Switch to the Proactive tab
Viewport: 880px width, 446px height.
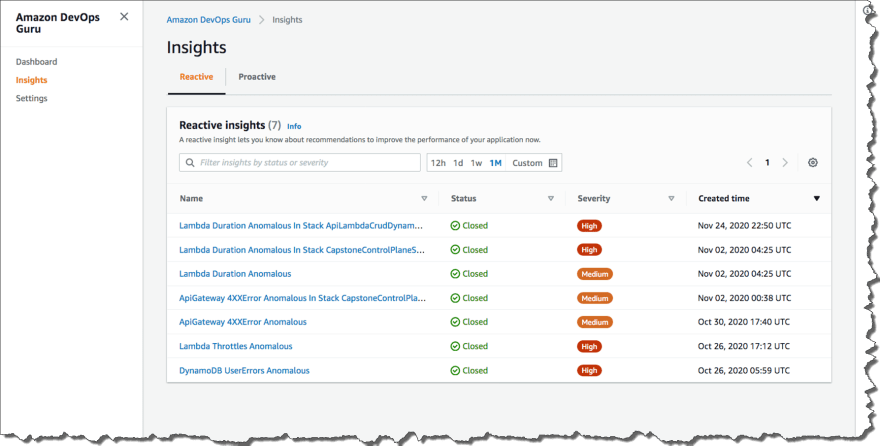click(x=257, y=77)
